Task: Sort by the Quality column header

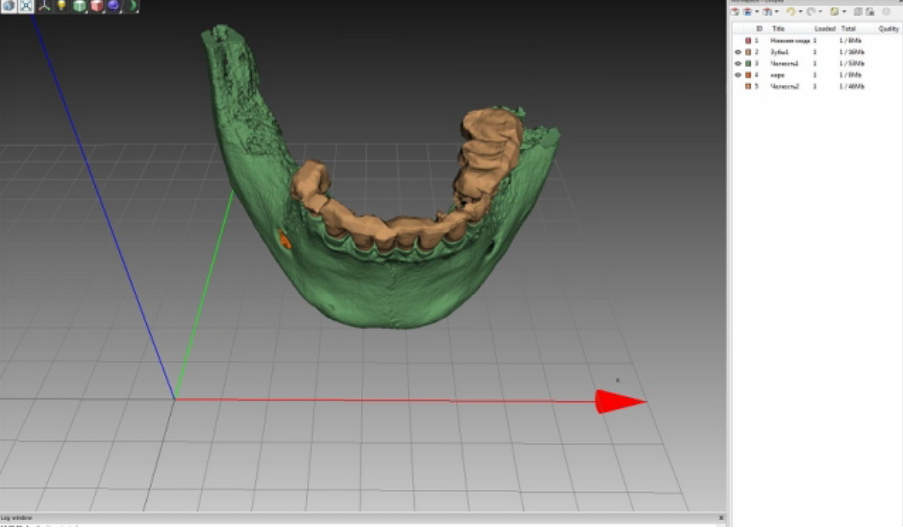Action: coord(889,29)
